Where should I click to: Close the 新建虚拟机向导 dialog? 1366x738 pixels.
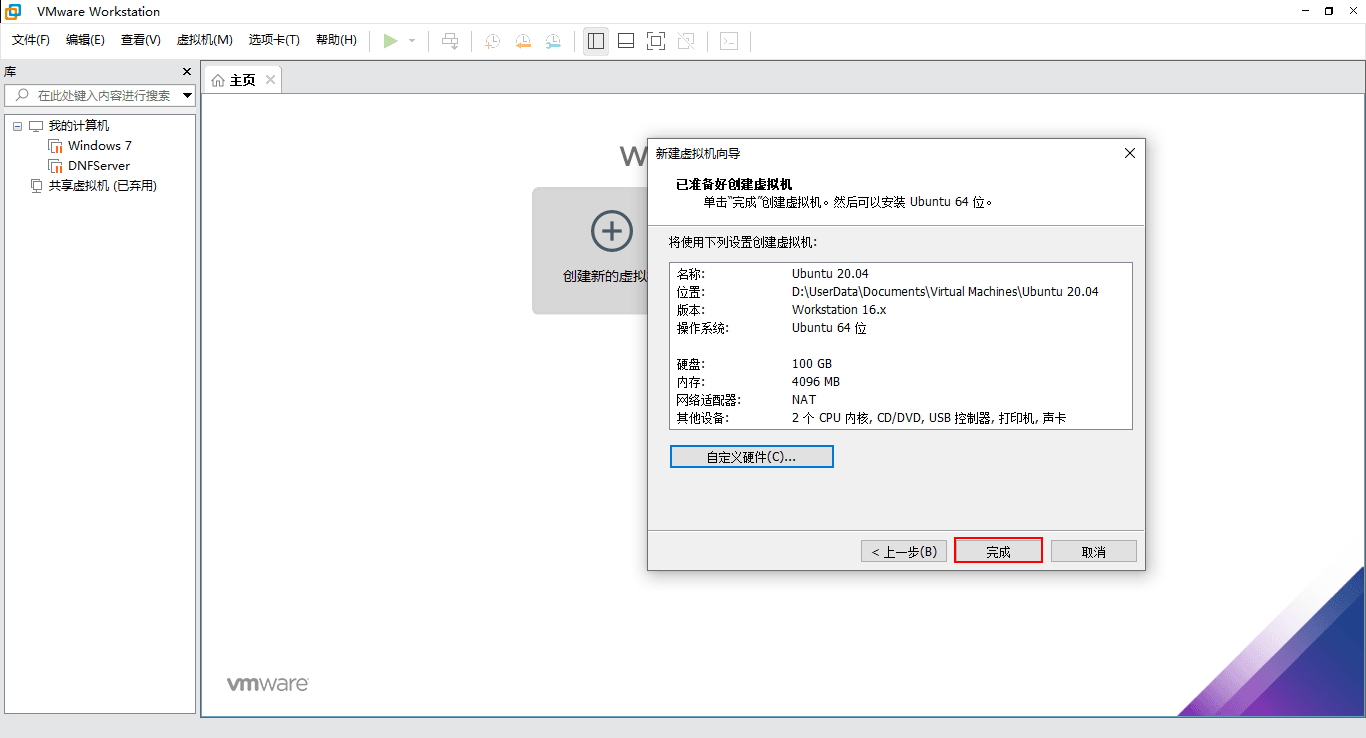pos(1130,153)
